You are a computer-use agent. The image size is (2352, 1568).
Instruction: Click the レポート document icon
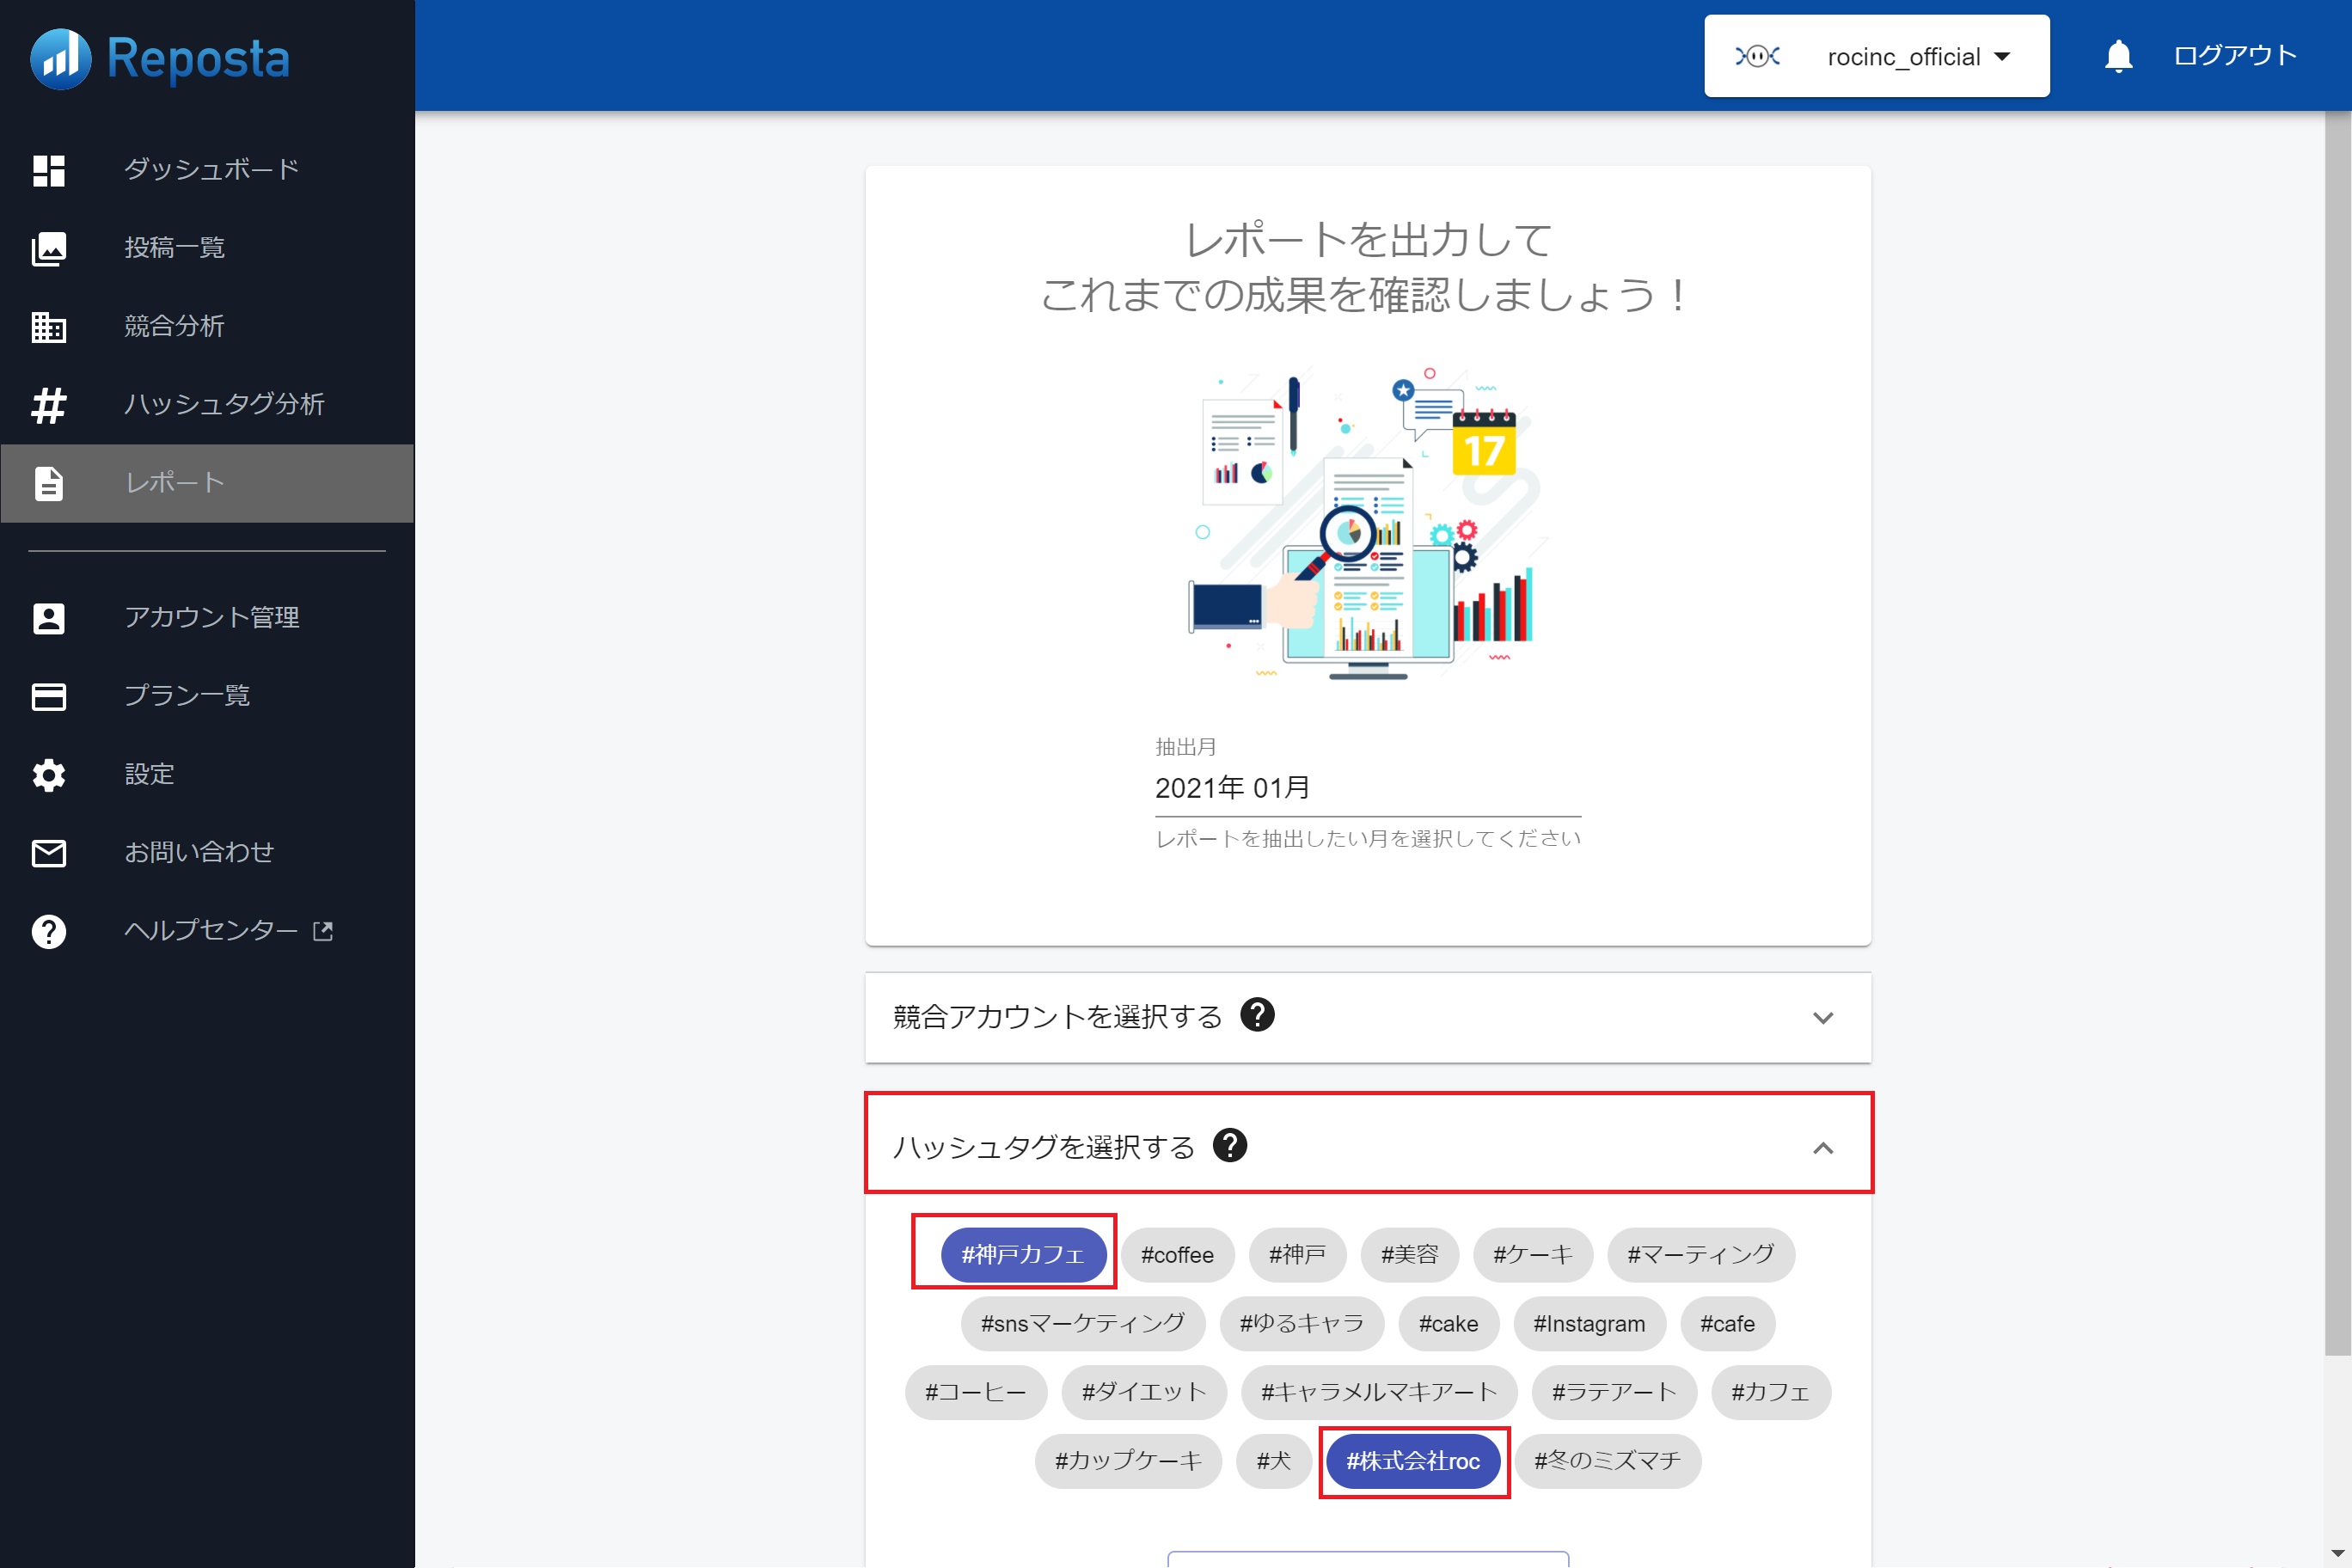(49, 483)
